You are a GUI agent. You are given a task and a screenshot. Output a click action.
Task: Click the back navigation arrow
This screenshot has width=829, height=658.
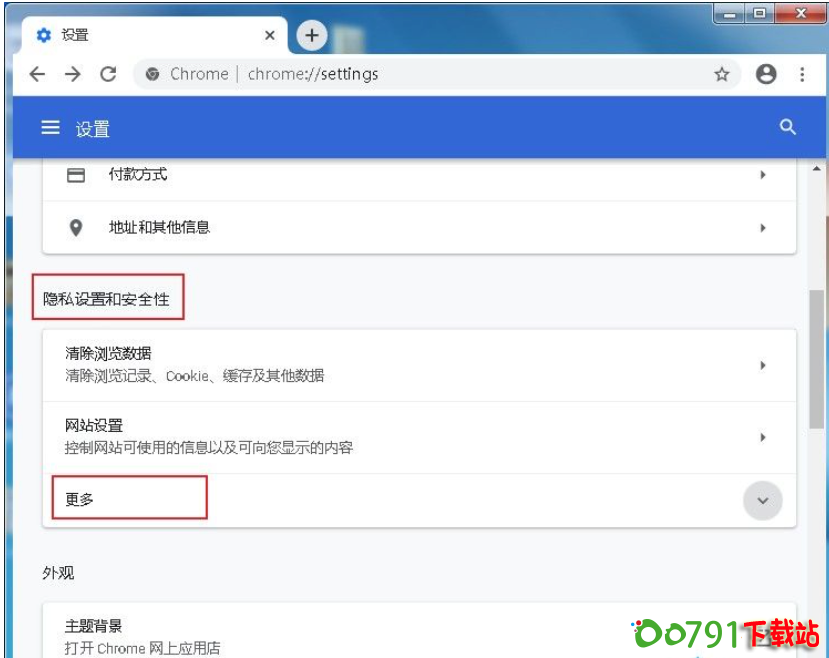pyautogui.click(x=37, y=74)
